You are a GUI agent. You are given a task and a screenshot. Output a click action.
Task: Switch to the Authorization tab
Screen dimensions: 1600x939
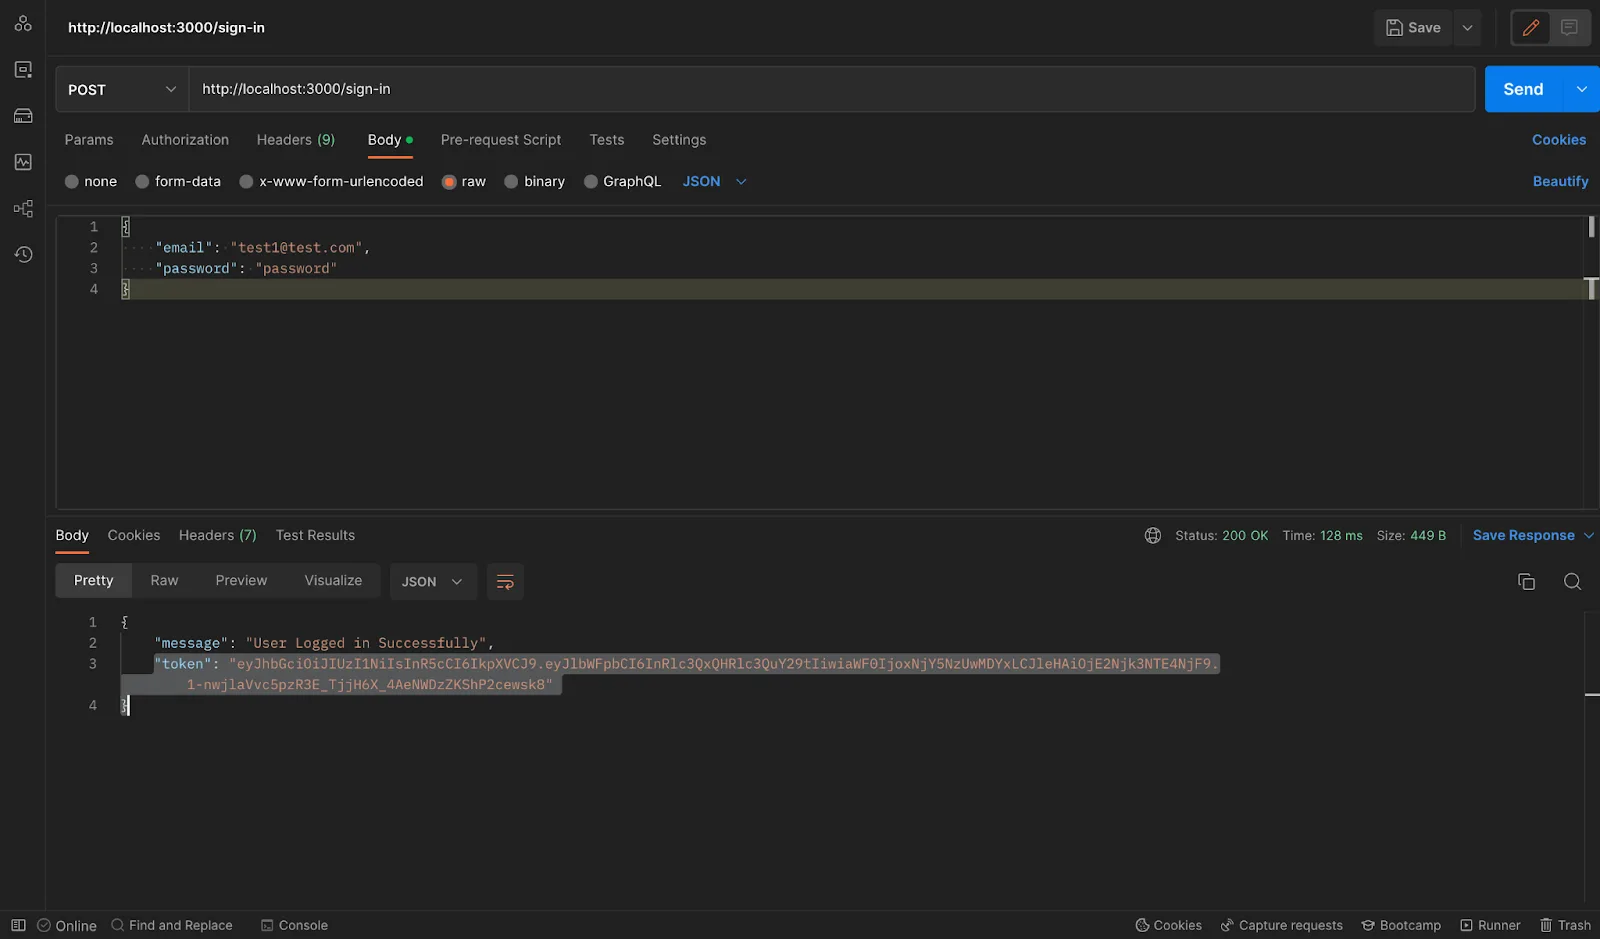tap(185, 140)
